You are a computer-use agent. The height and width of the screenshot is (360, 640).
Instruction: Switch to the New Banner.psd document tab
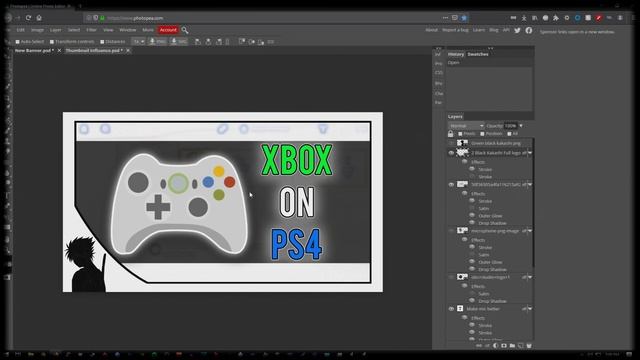pyautogui.click(x=34, y=50)
